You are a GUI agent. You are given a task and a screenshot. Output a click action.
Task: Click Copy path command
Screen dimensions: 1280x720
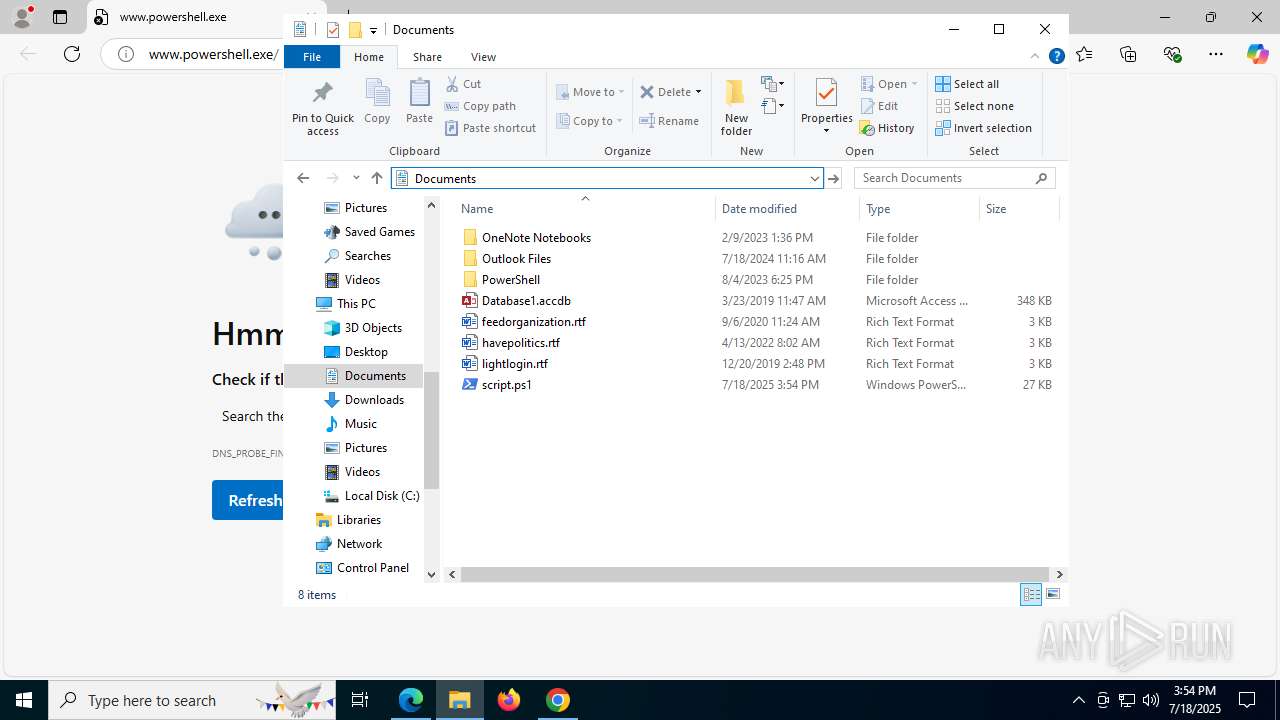click(480, 106)
